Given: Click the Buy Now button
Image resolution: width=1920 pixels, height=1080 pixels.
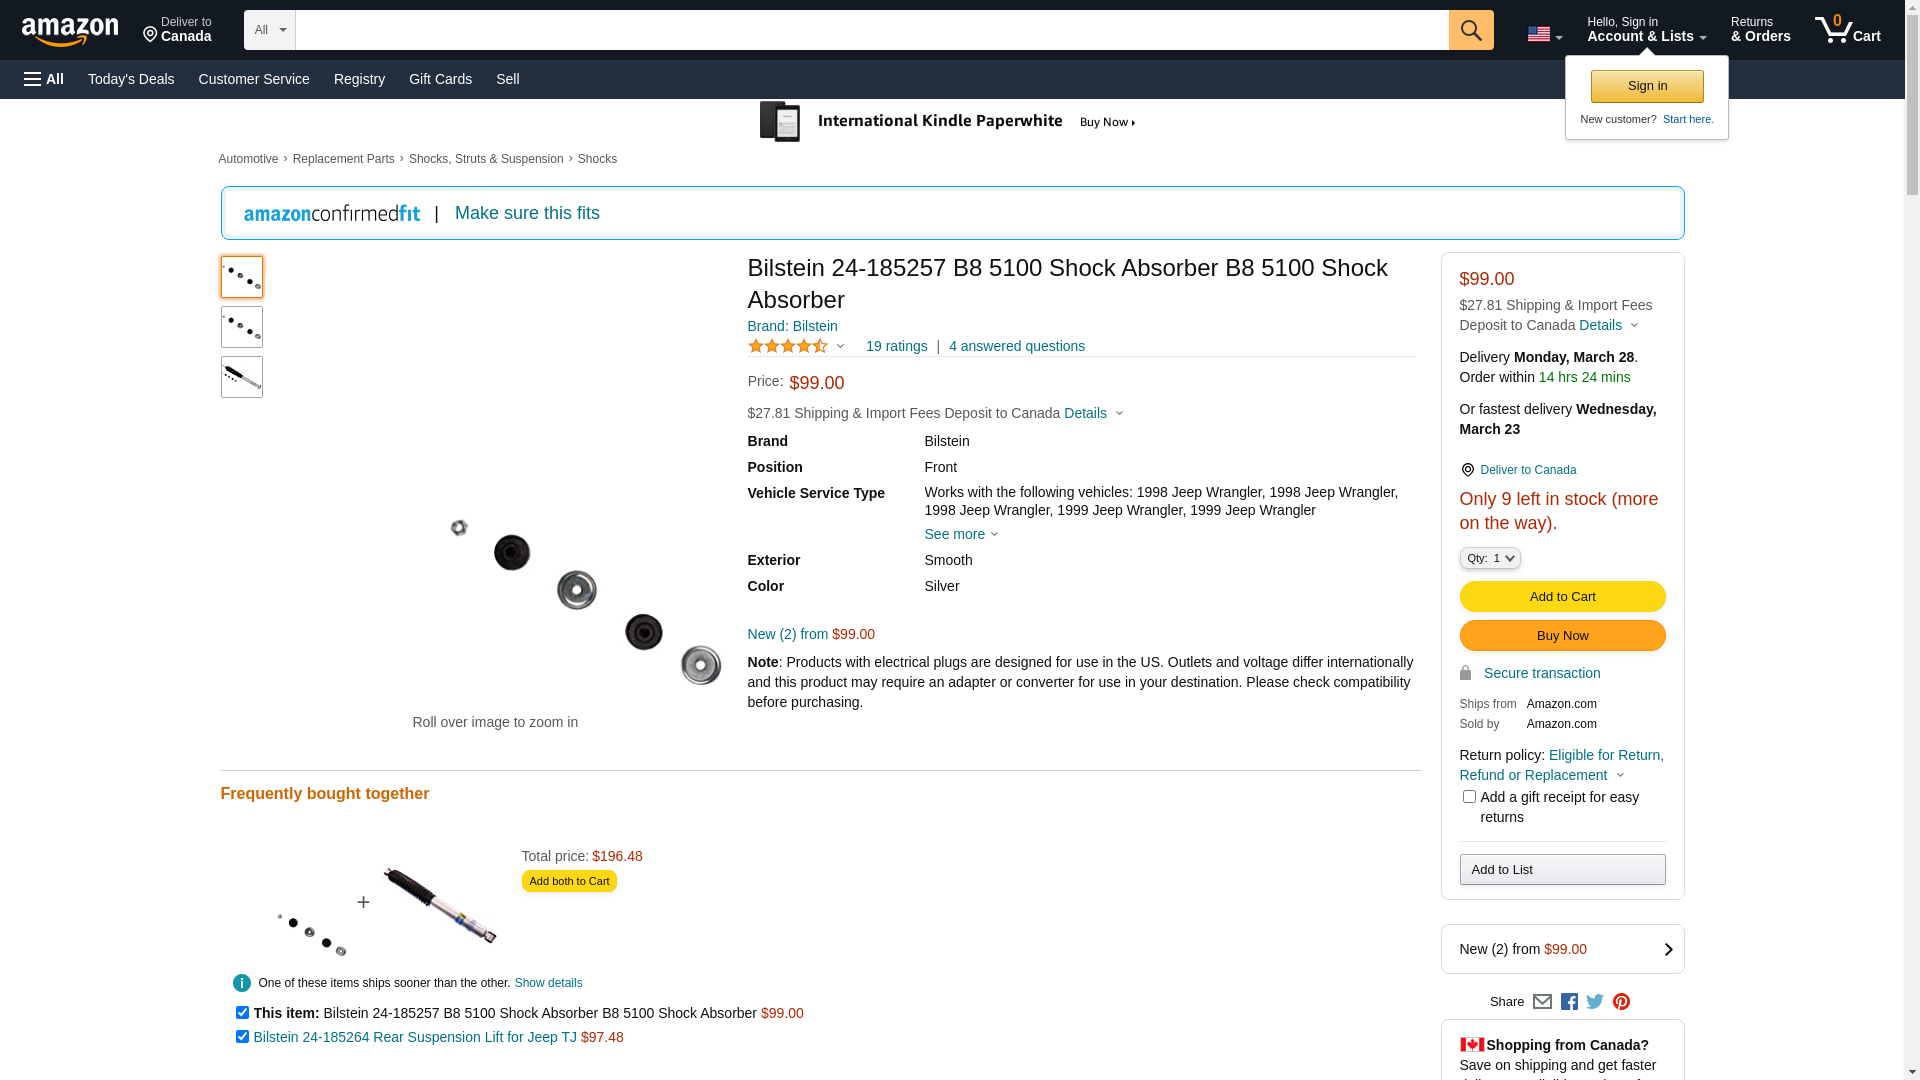Looking at the screenshot, I should coord(1562,636).
